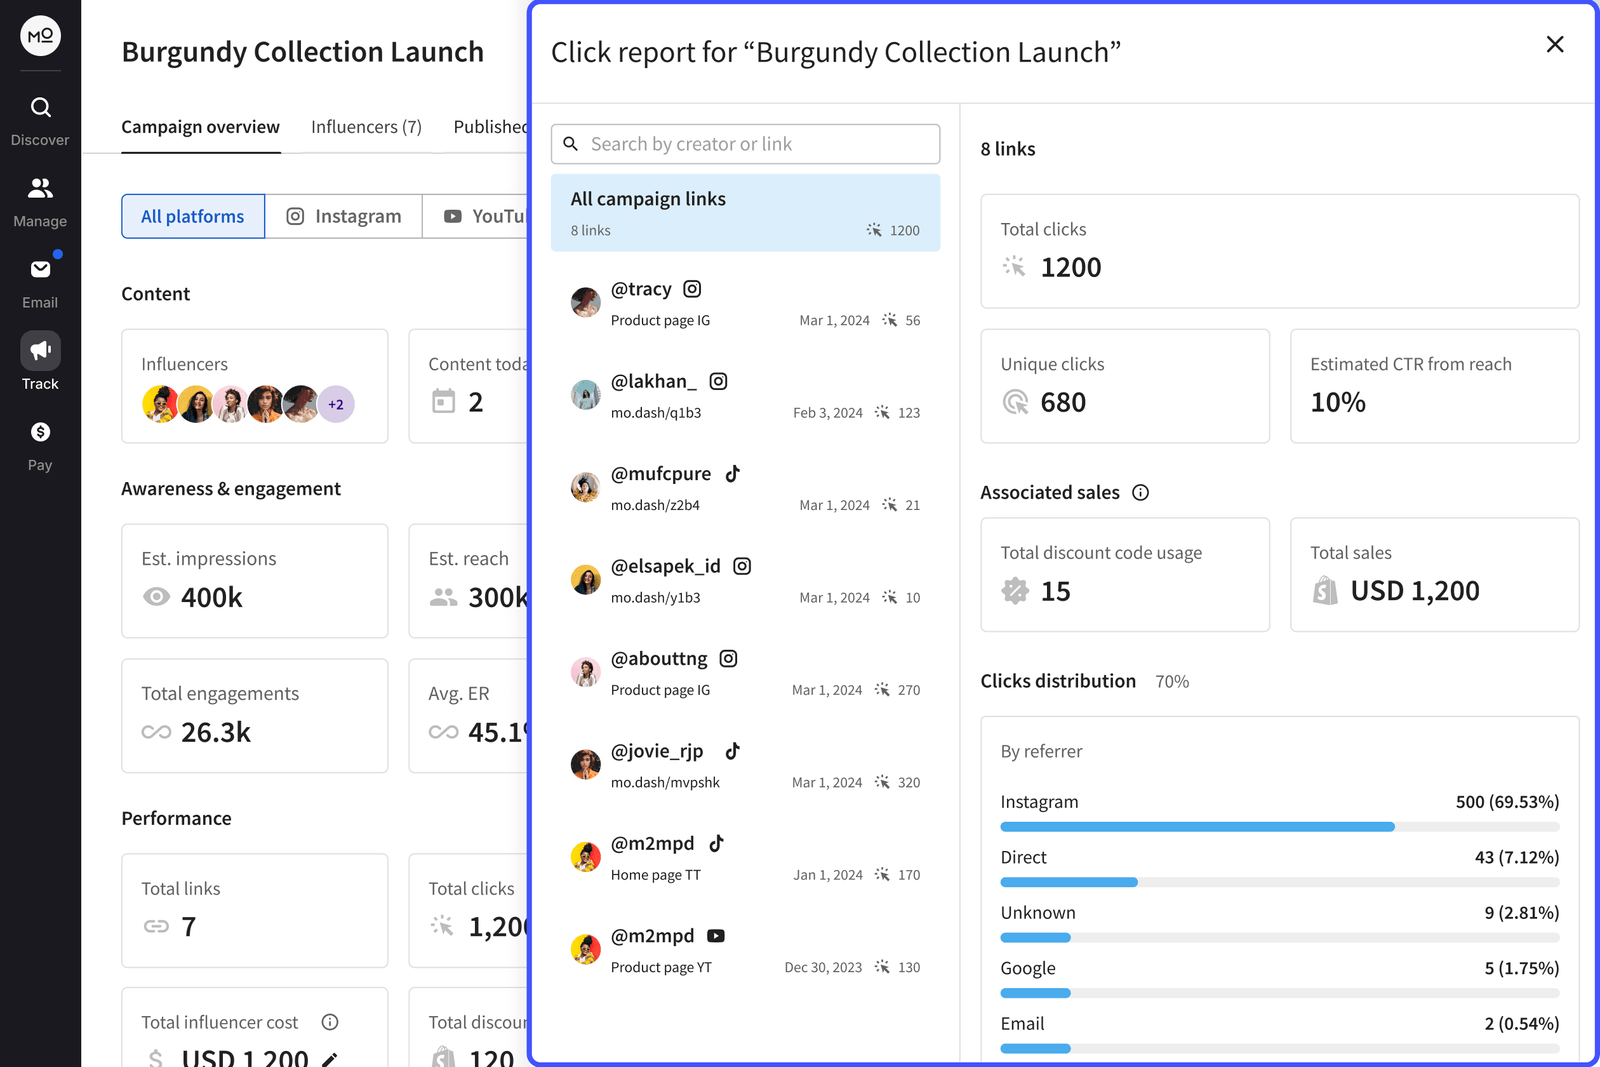Screen dimensions: 1600x1067
Task: Click the Instagram icon next to @tracy
Action: point(691,288)
